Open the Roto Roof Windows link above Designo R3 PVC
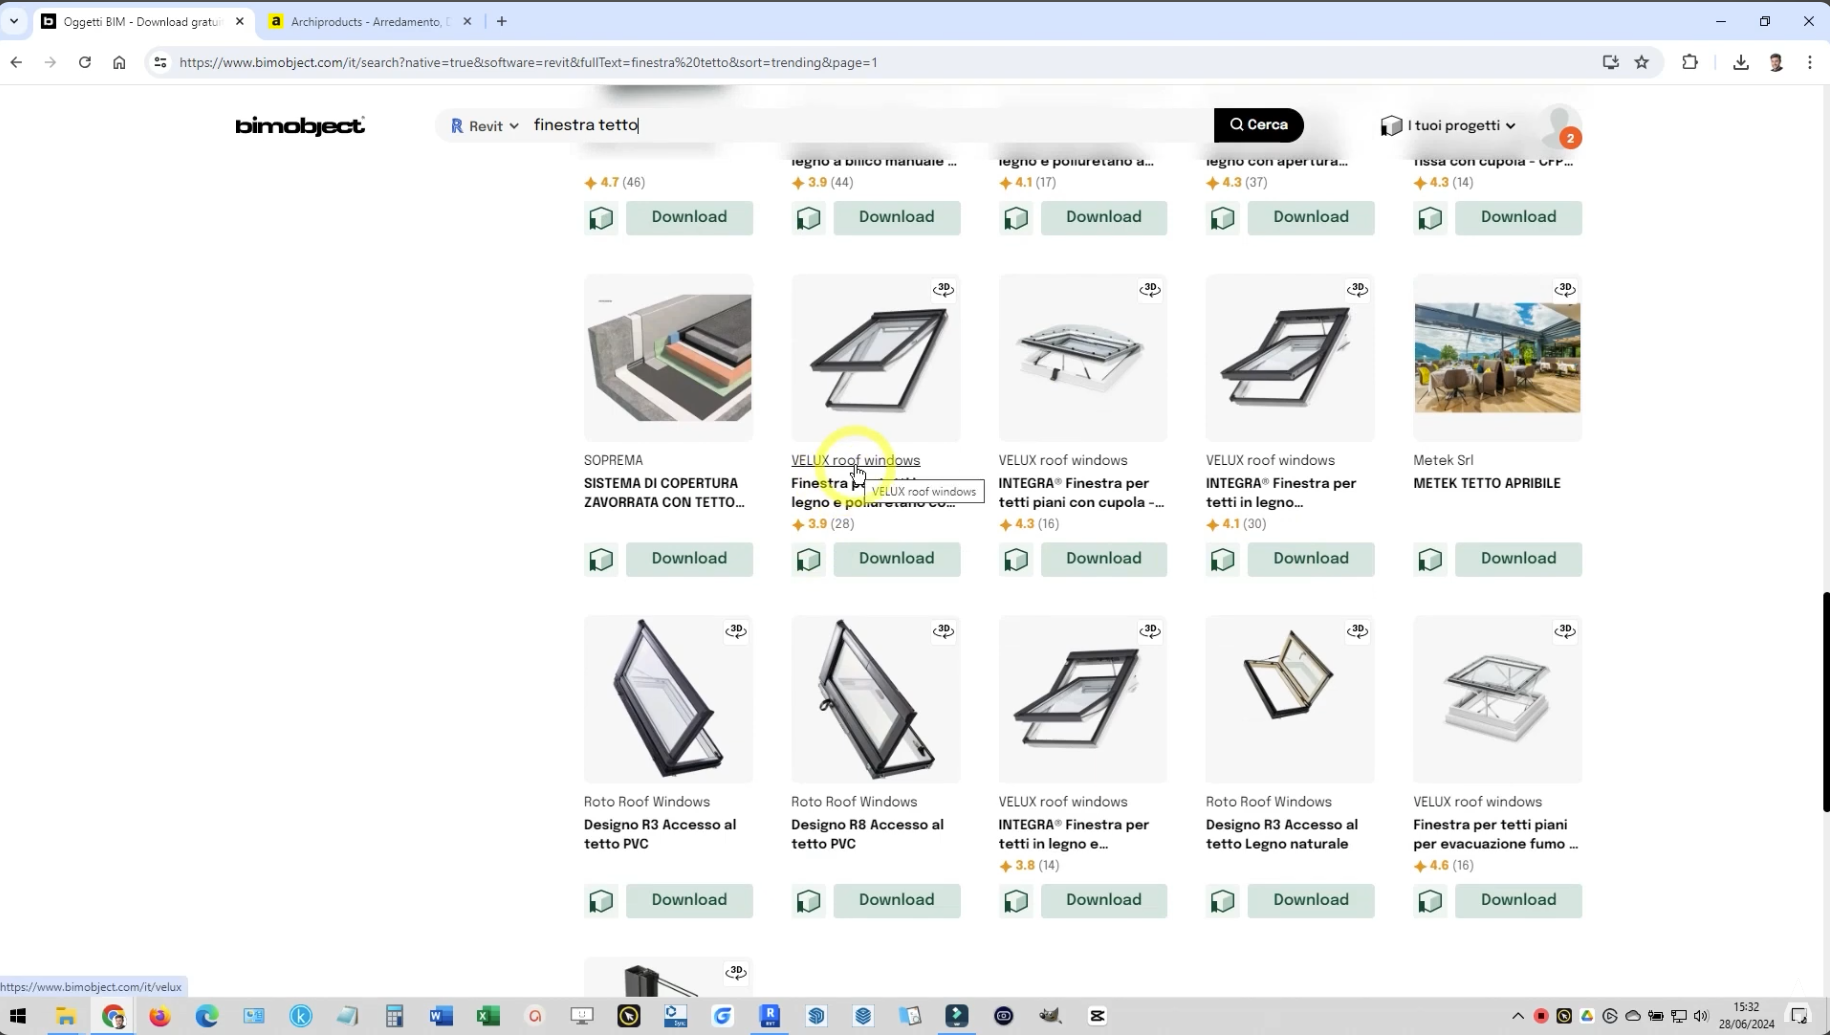Viewport: 1830px width, 1035px height. tap(646, 802)
